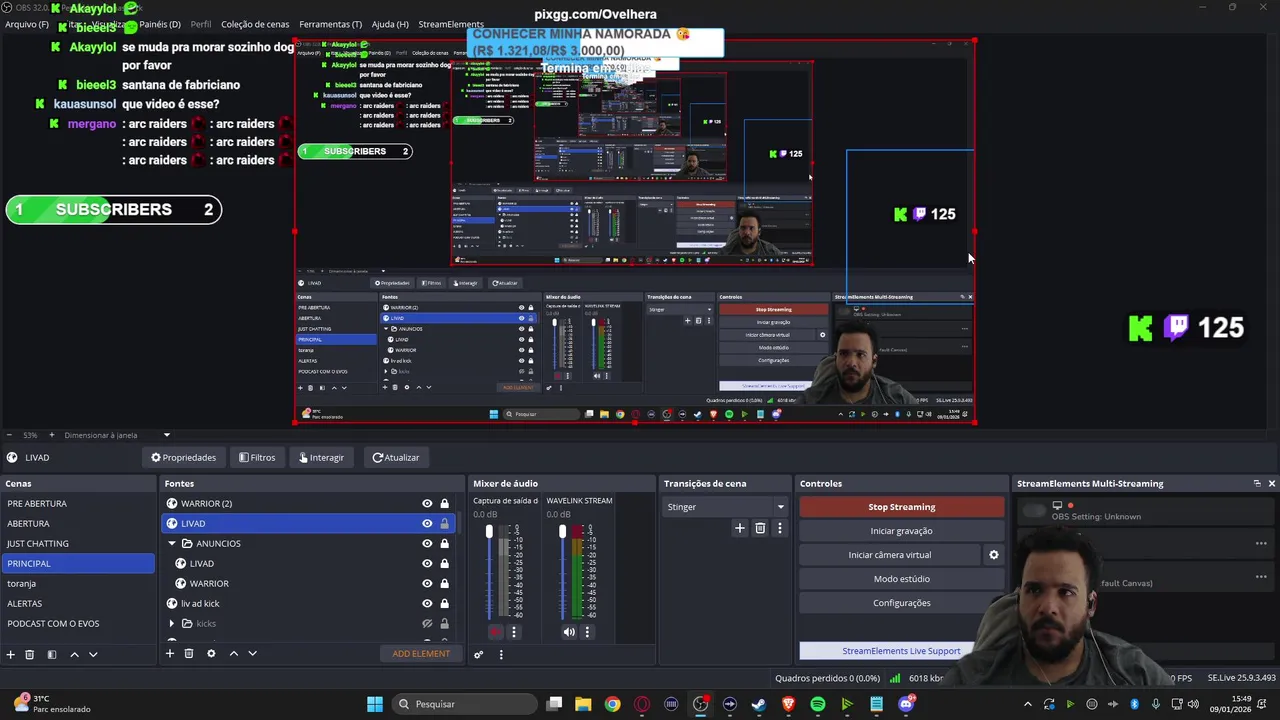The height and width of the screenshot is (720, 1280).
Task: Open File Explorer from the taskbar
Action: (x=583, y=704)
